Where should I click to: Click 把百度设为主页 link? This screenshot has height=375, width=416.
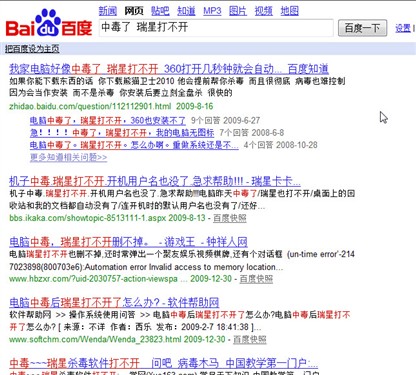click(x=32, y=49)
